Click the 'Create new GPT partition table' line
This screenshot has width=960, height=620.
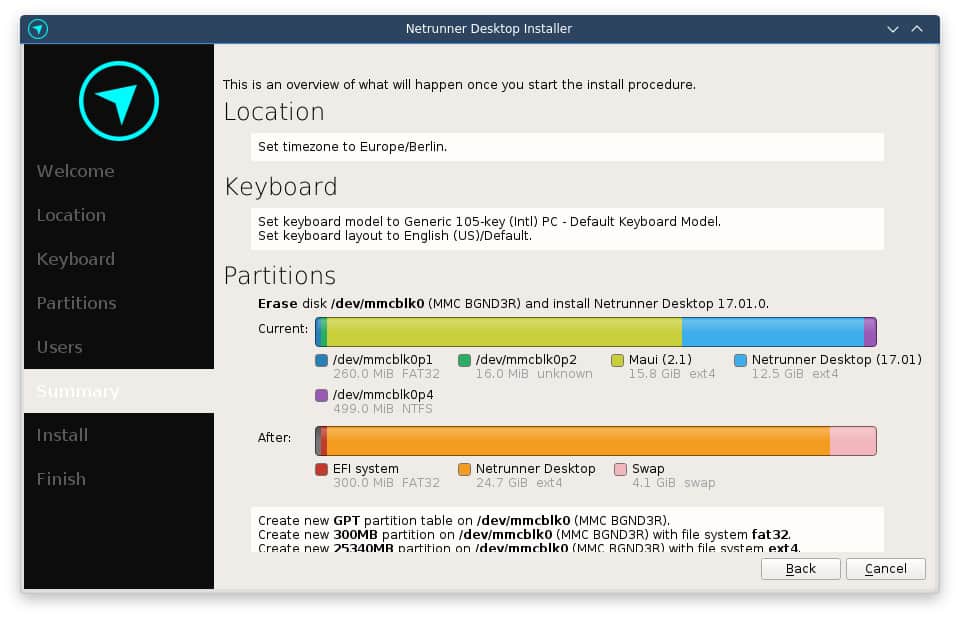pos(463,520)
